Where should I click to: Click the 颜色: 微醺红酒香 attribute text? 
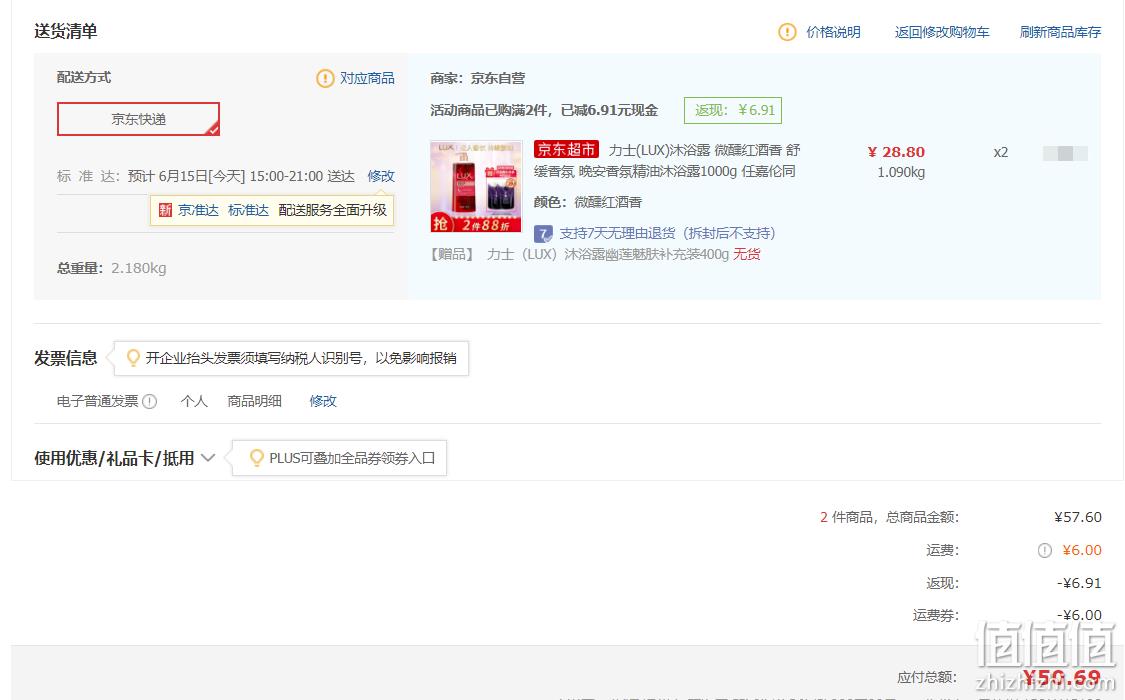(x=588, y=202)
